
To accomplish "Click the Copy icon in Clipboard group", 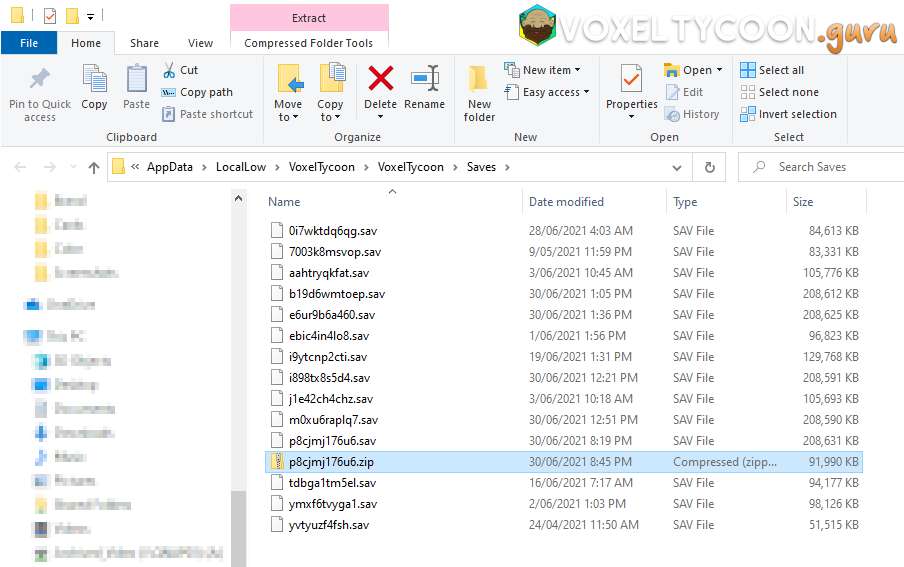I will point(94,80).
